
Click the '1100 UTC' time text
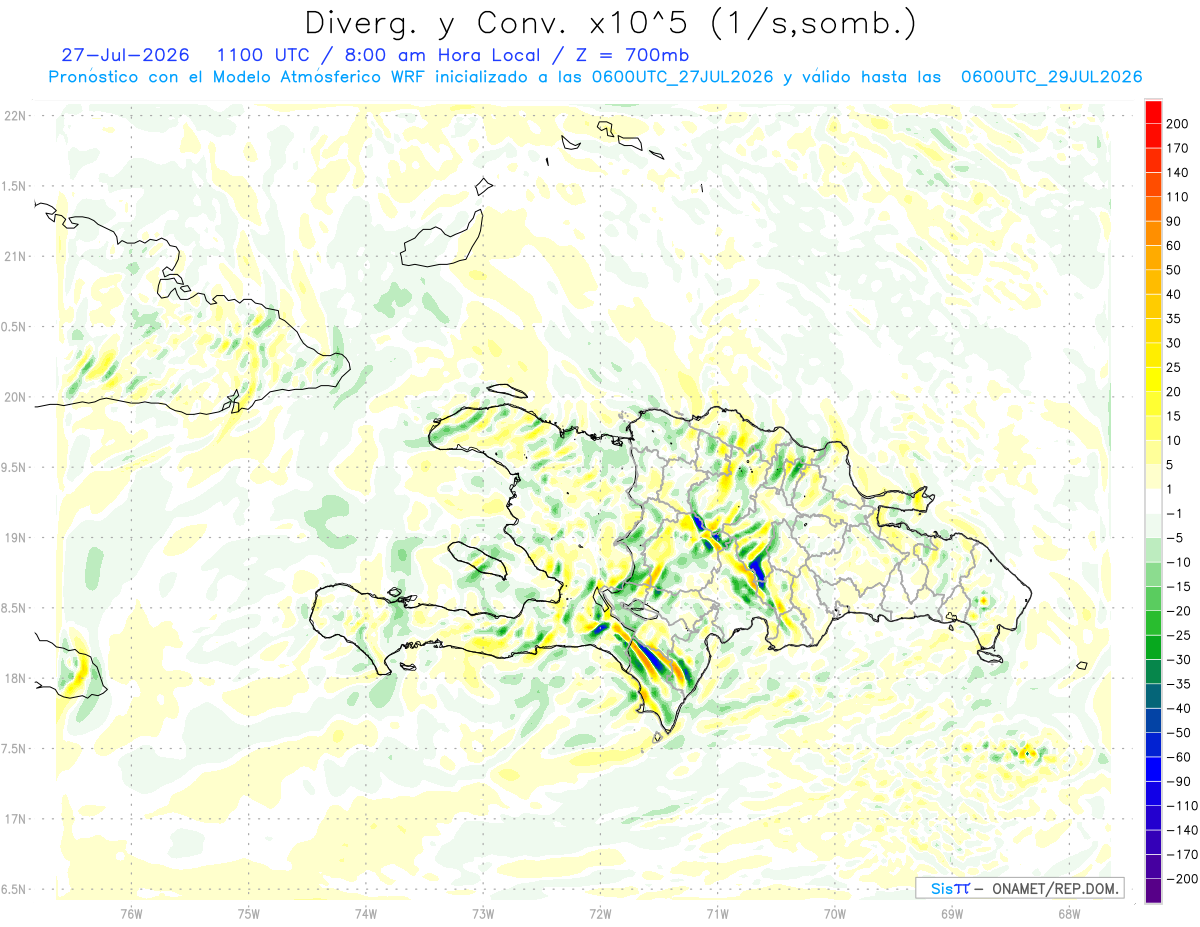(264, 55)
